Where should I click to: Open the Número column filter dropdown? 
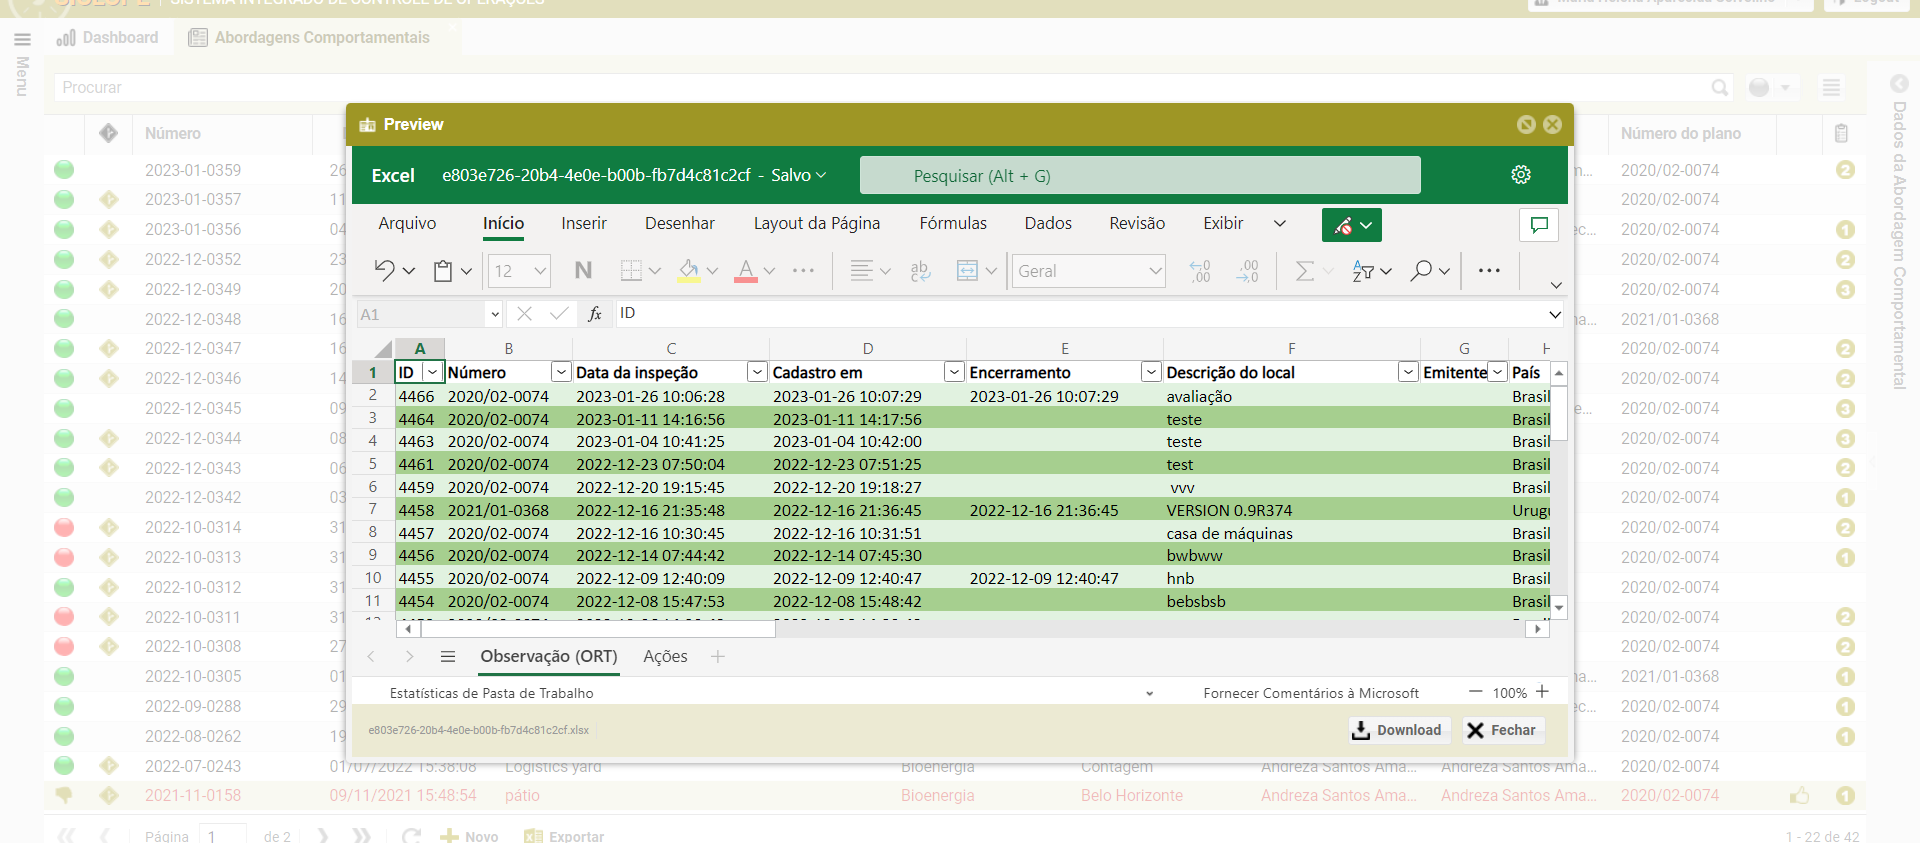[x=561, y=372]
